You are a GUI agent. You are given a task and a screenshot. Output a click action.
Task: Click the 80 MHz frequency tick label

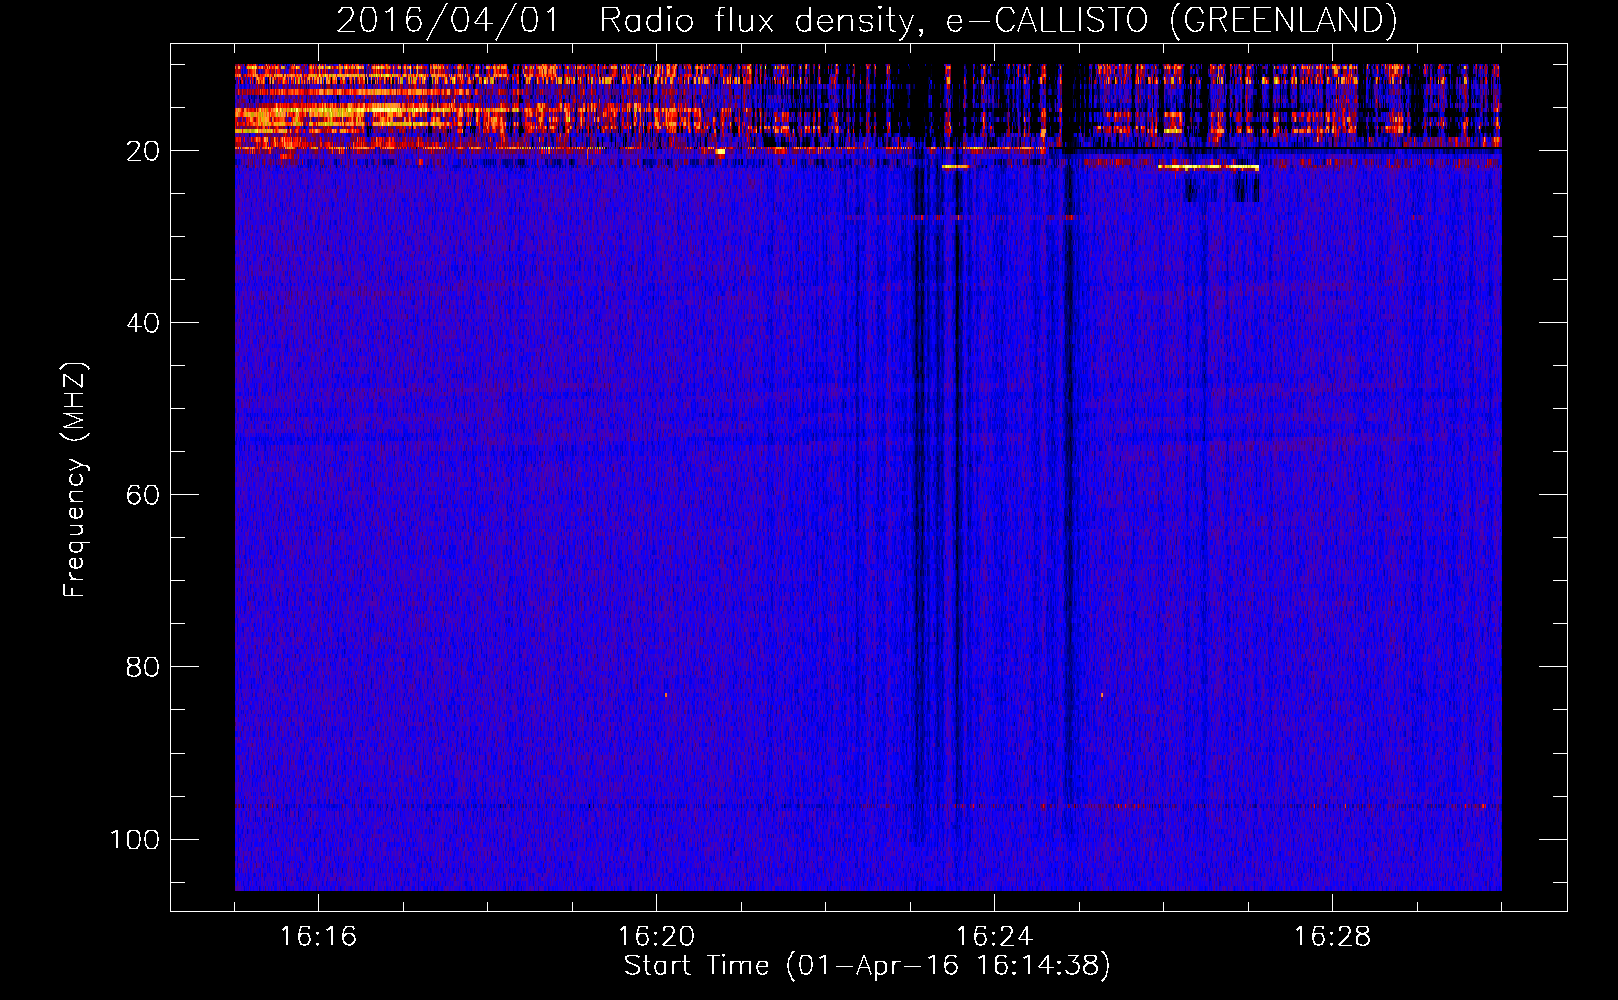click(143, 667)
